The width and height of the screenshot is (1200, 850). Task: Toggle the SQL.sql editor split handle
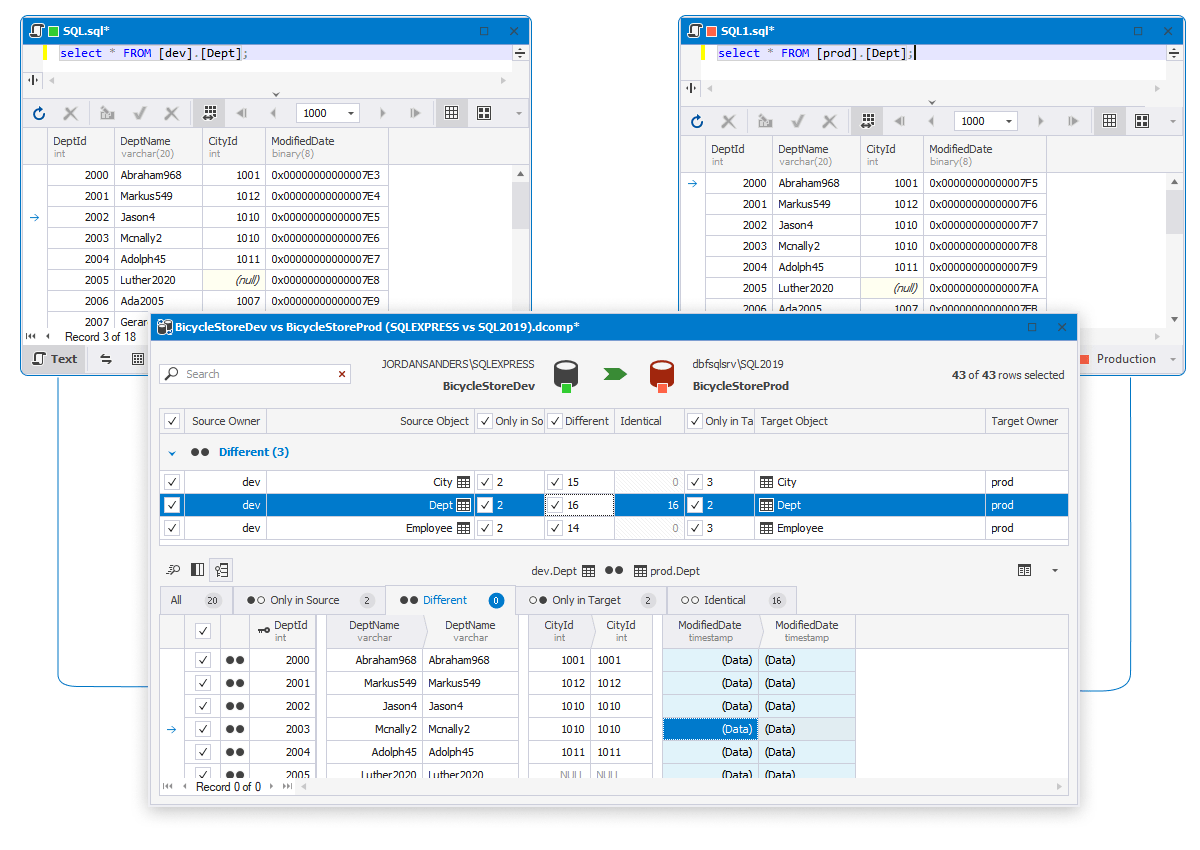[519, 54]
